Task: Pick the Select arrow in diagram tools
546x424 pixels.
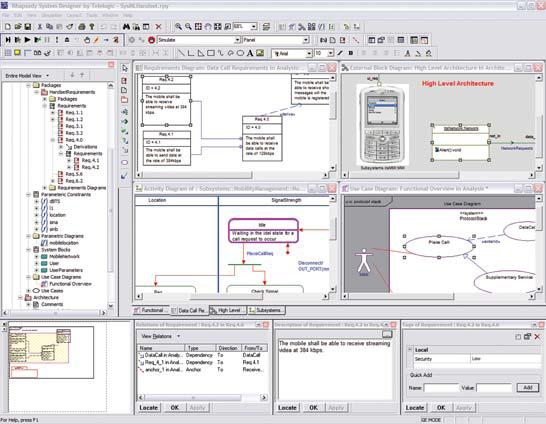Action: [x=124, y=68]
